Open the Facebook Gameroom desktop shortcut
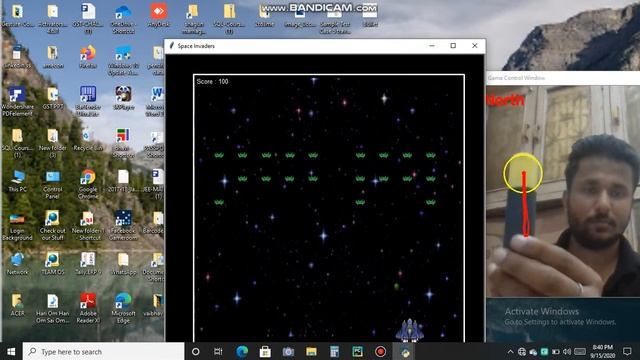The width and height of the screenshot is (640, 360). tap(123, 226)
